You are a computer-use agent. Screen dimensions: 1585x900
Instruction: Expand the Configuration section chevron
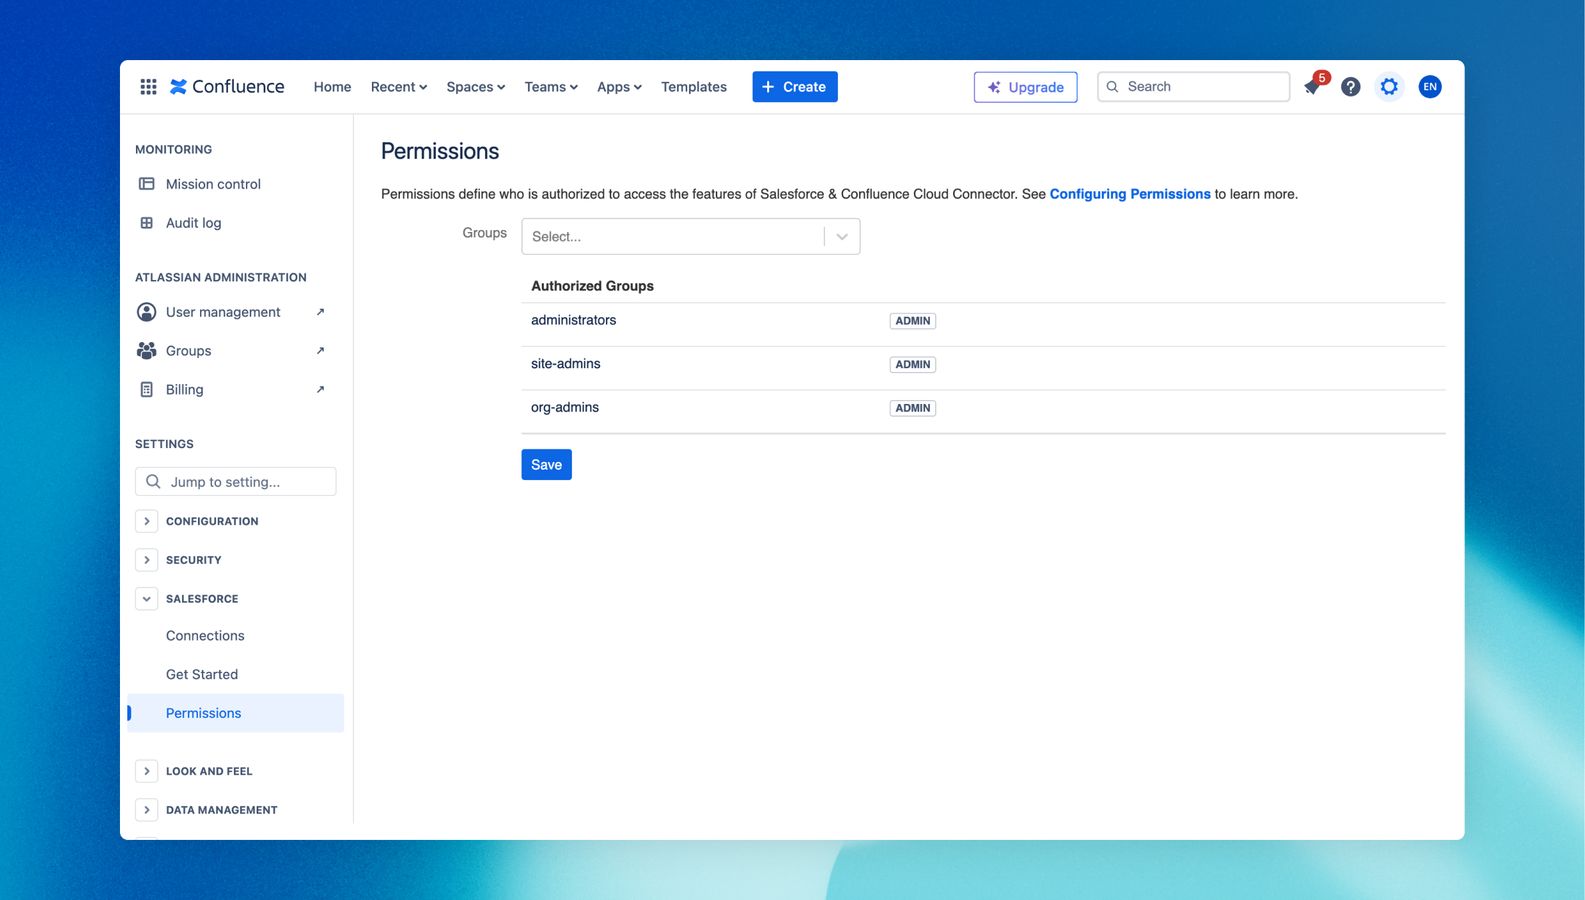pyautogui.click(x=146, y=521)
